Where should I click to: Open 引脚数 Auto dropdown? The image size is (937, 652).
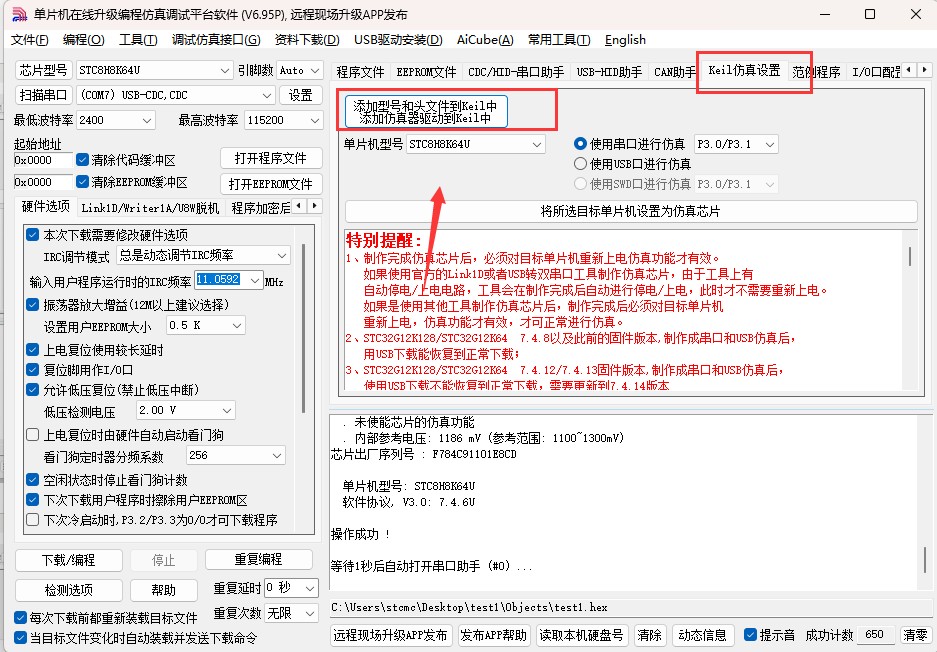click(x=299, y=71)
